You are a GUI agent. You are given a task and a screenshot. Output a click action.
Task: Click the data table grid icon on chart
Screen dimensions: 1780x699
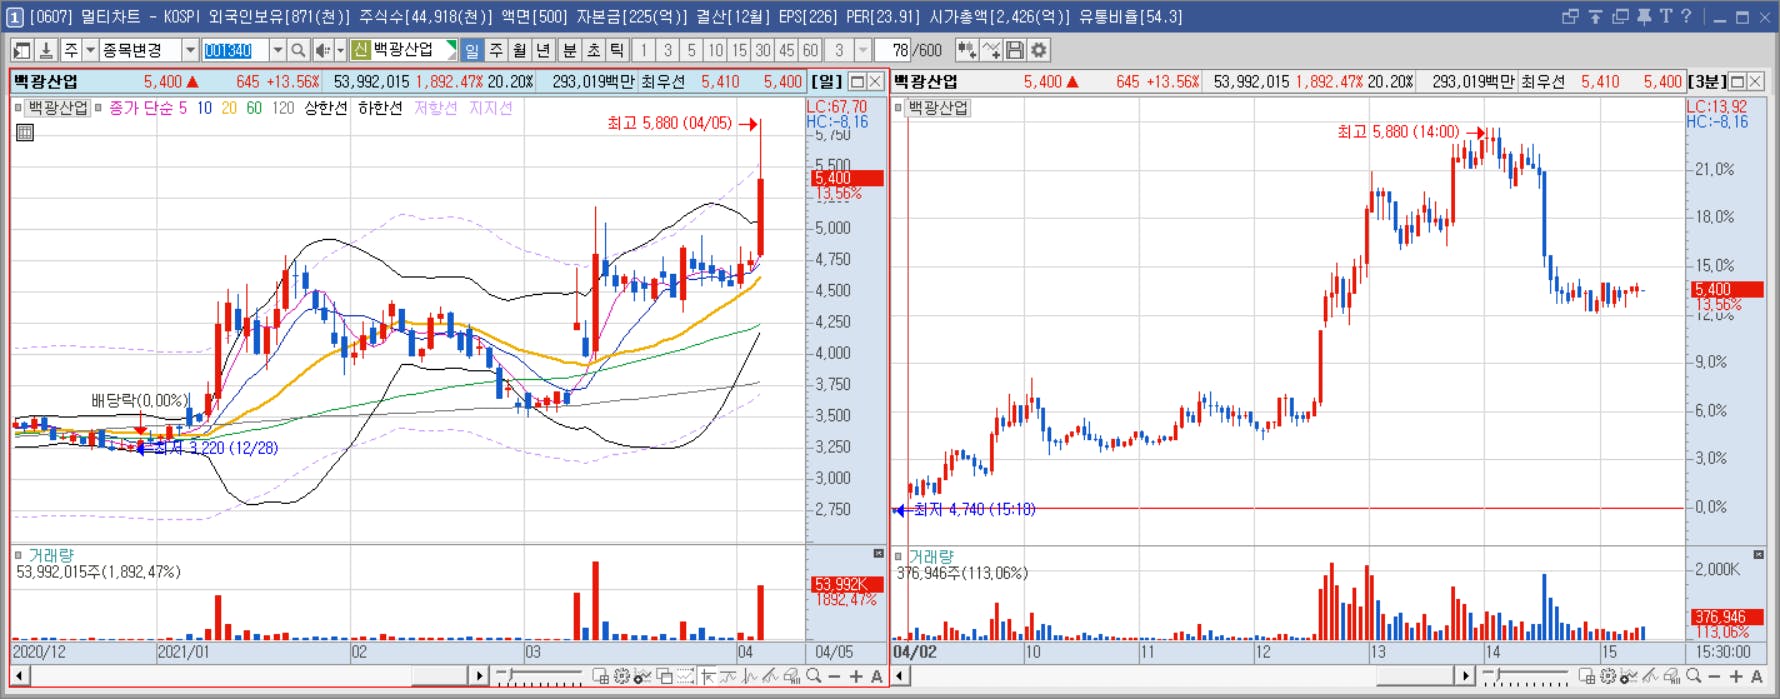tap(25, 132)
